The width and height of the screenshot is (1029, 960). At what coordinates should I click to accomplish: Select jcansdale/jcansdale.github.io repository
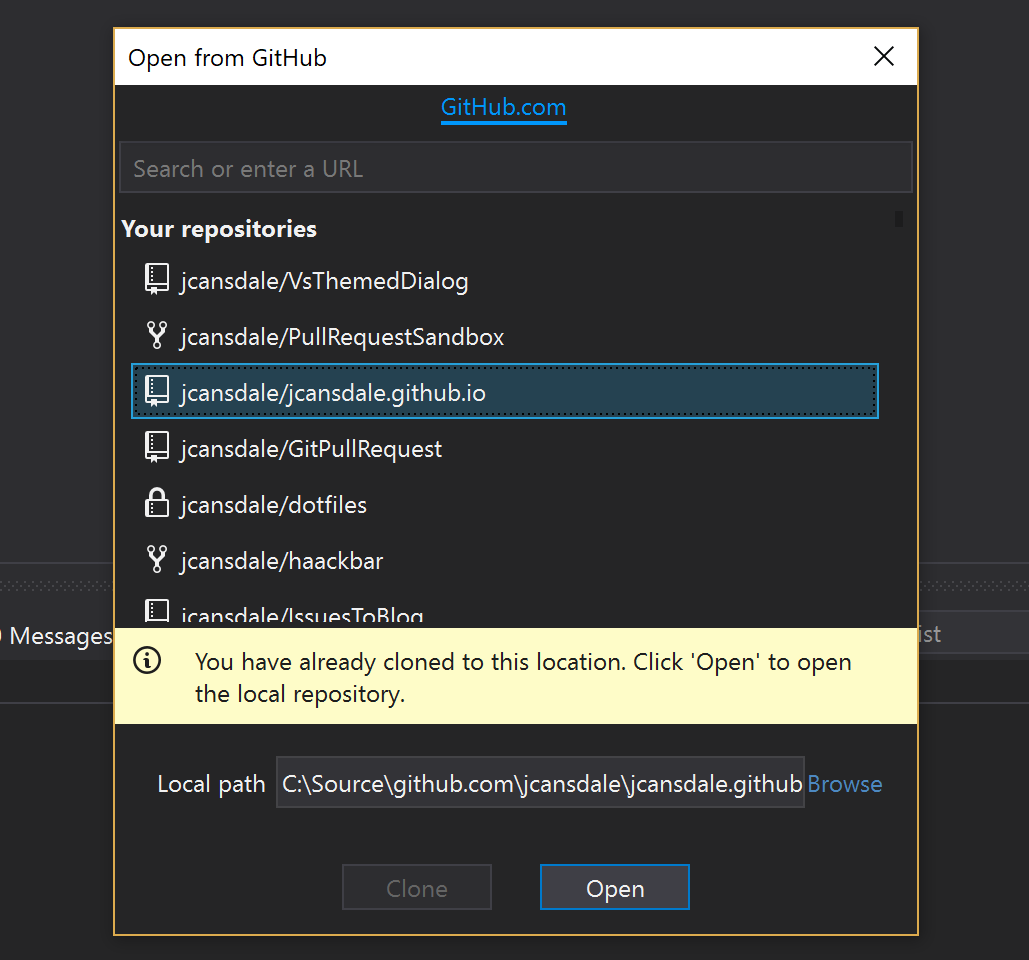coord(505,391)
